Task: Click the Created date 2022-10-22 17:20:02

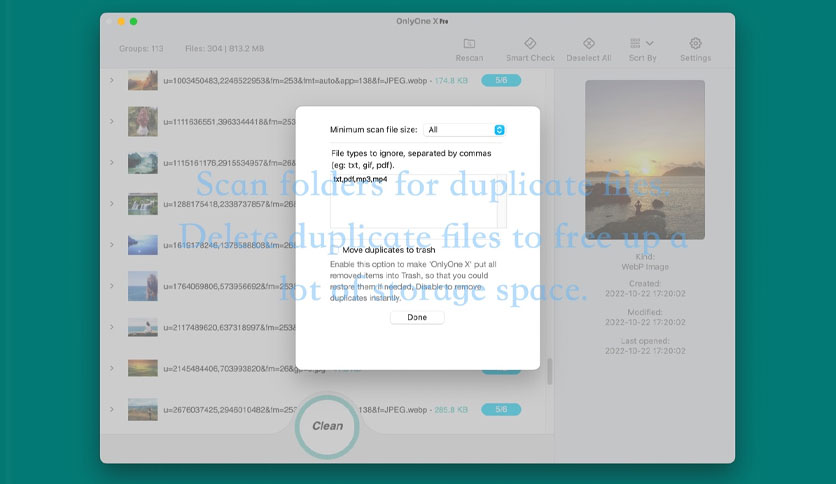Action: pyautogui.click(x=645, y=294)
